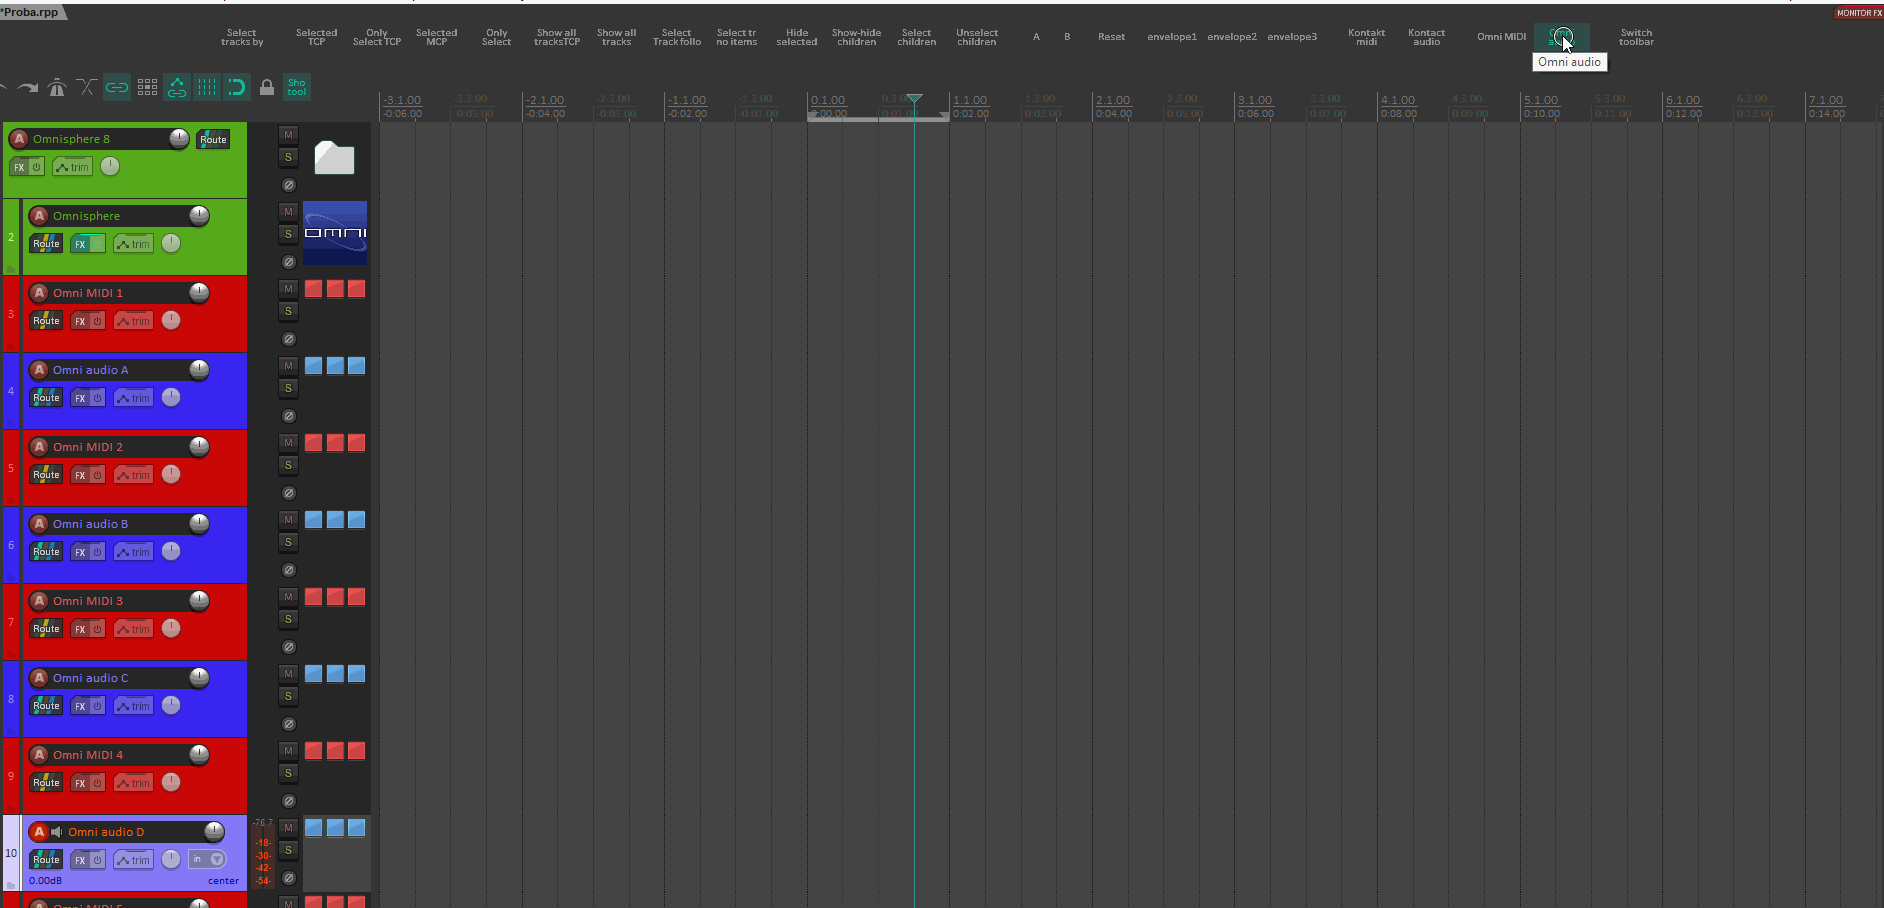This screenshot has width=1884, height=908.
Task: Click MONITOR FX button at top right
Action: point(1859,13)
